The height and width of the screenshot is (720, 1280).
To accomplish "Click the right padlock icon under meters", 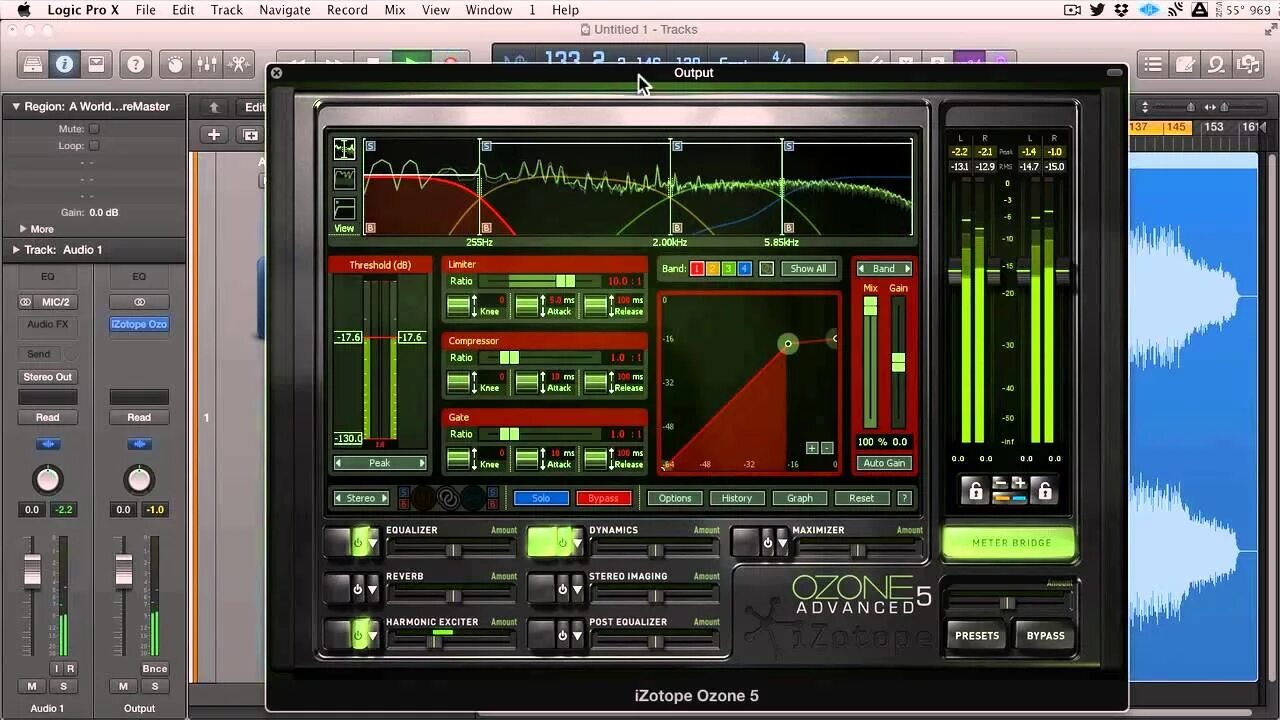I will point(1045,489).
